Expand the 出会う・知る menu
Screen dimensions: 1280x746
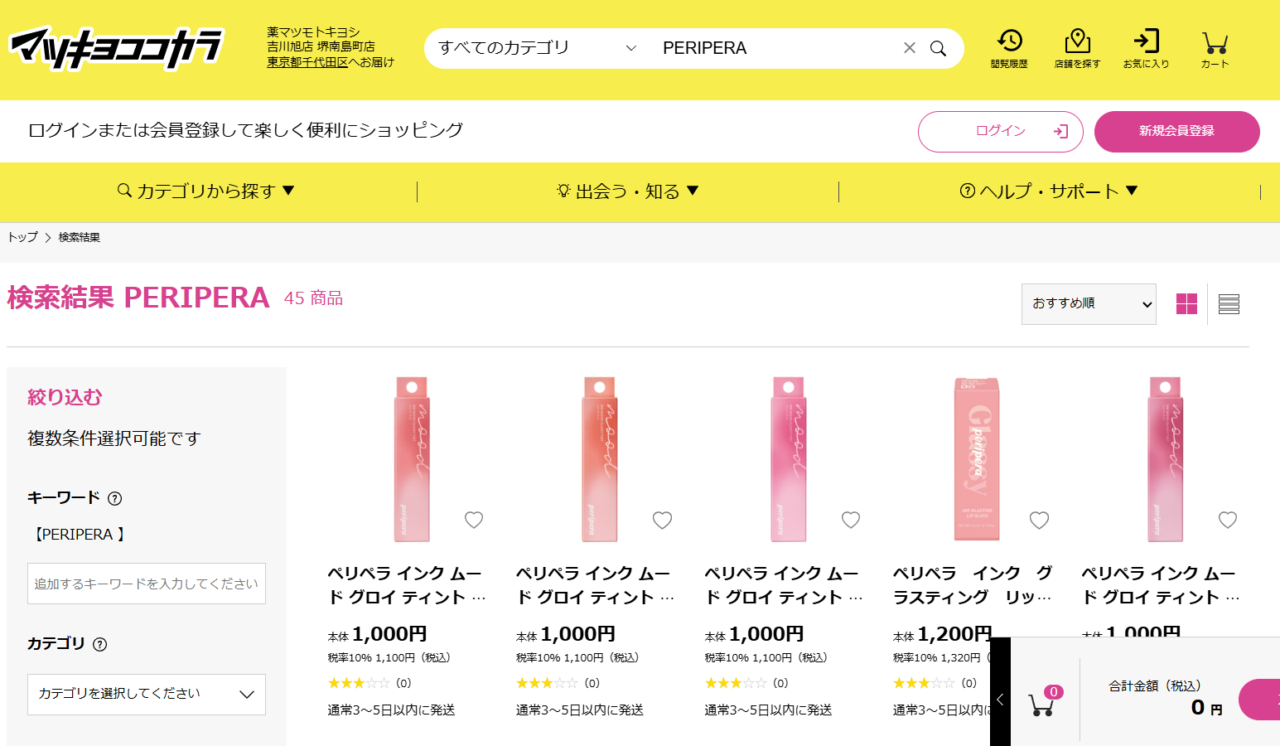coord(628,191)
